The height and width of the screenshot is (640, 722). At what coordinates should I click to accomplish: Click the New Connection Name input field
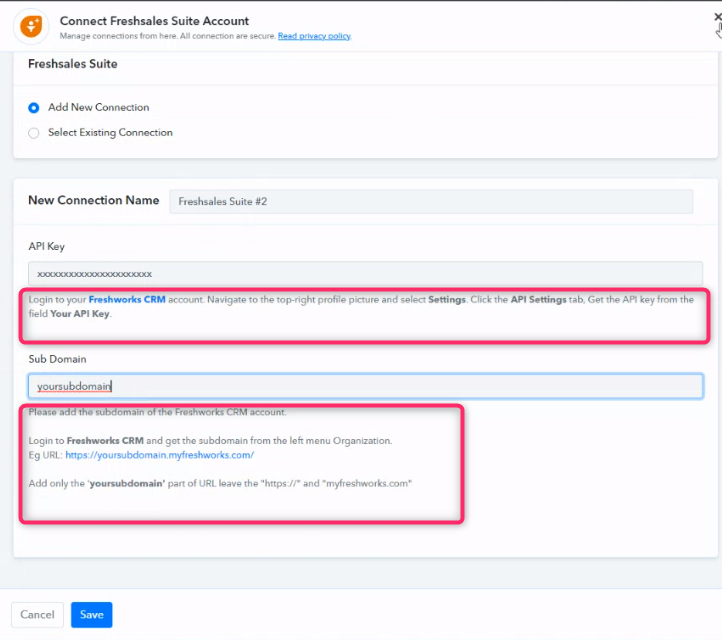431,202
